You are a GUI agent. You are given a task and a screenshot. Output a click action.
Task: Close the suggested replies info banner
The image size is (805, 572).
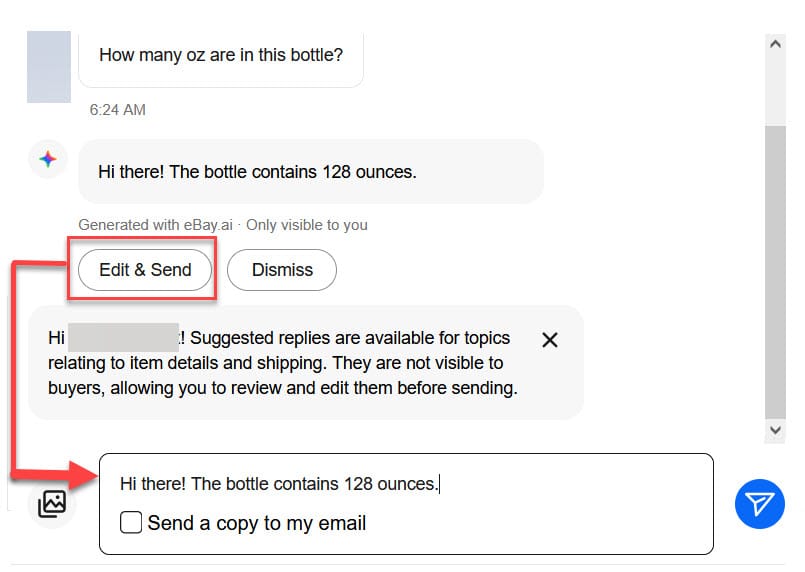click(549, 340)
